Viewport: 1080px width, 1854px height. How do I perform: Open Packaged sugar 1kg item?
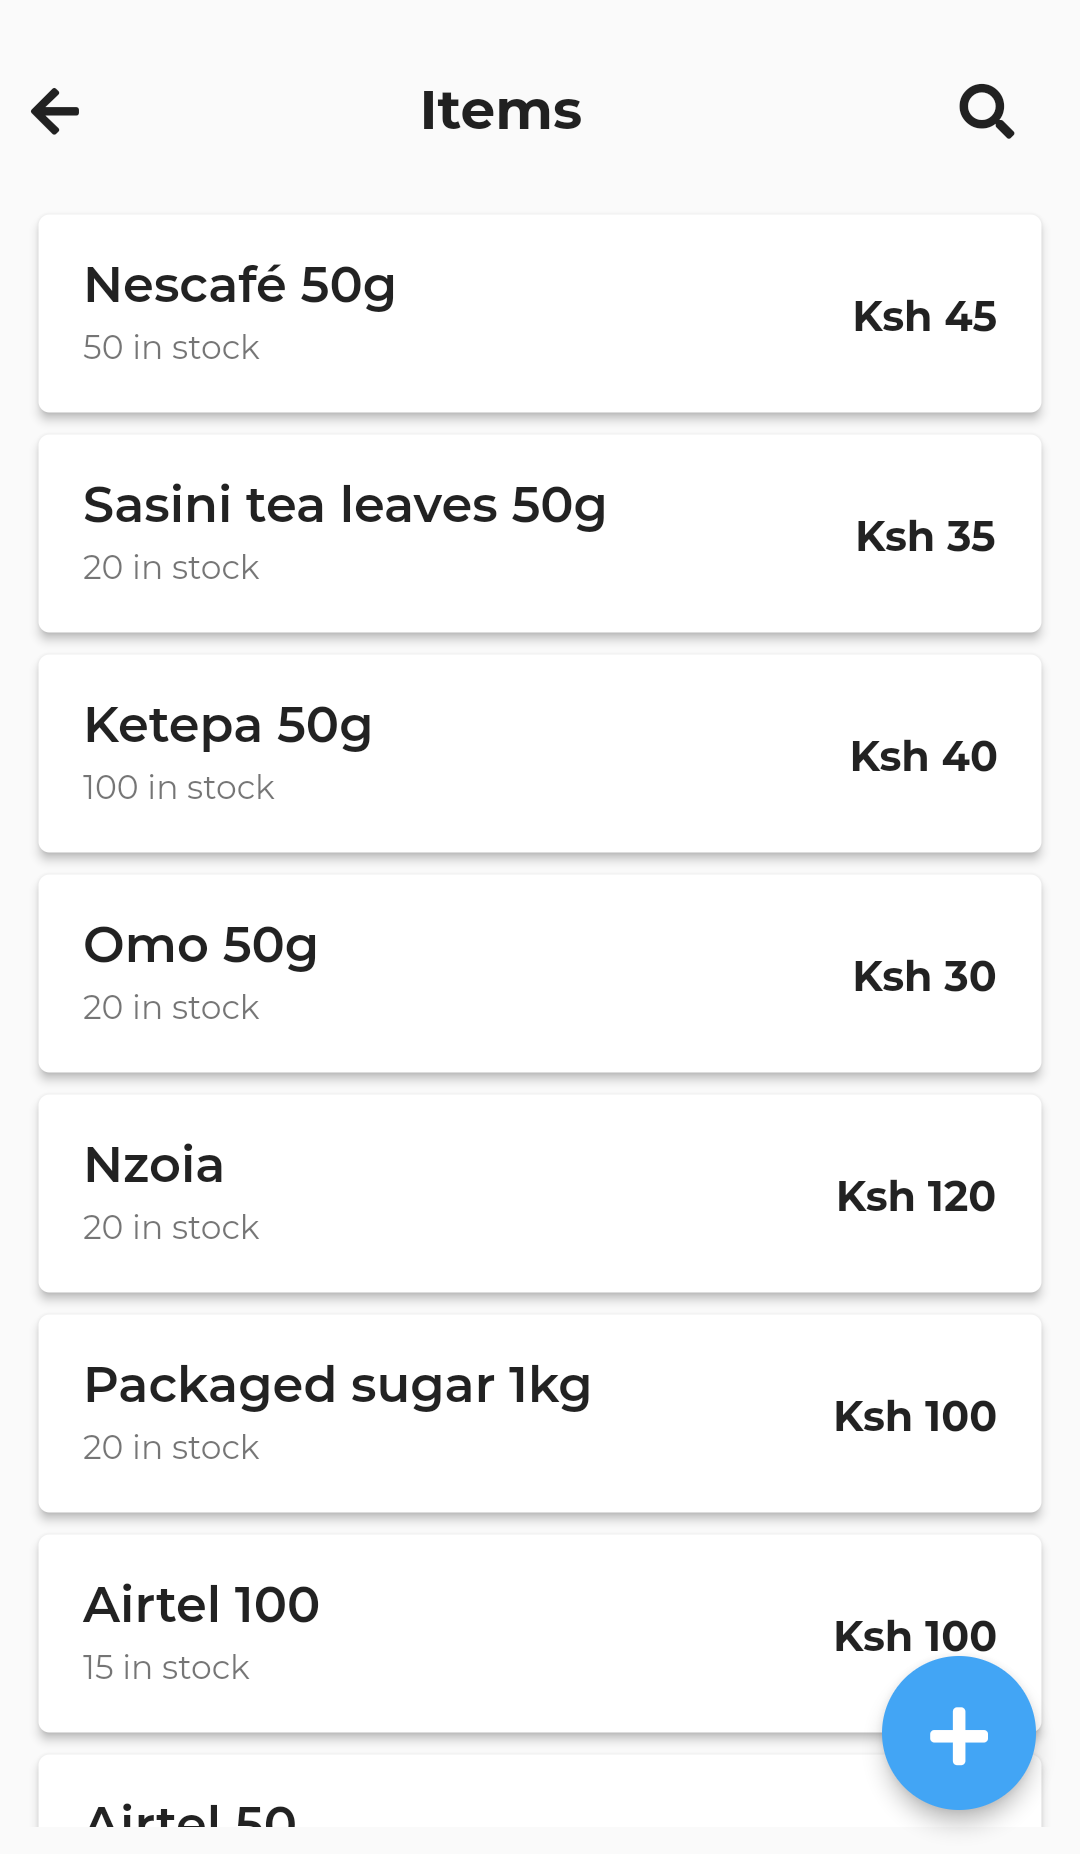[540, 1413]
